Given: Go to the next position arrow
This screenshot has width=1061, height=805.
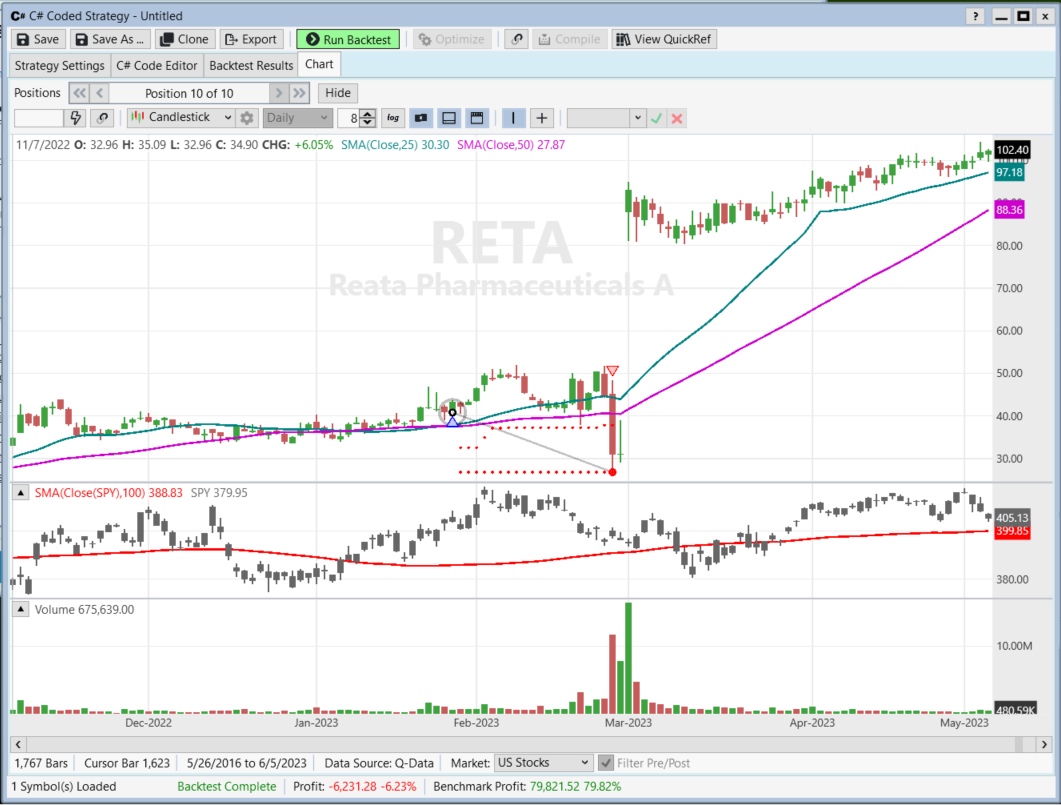Looking at the screenshot, I should [279, 93].
